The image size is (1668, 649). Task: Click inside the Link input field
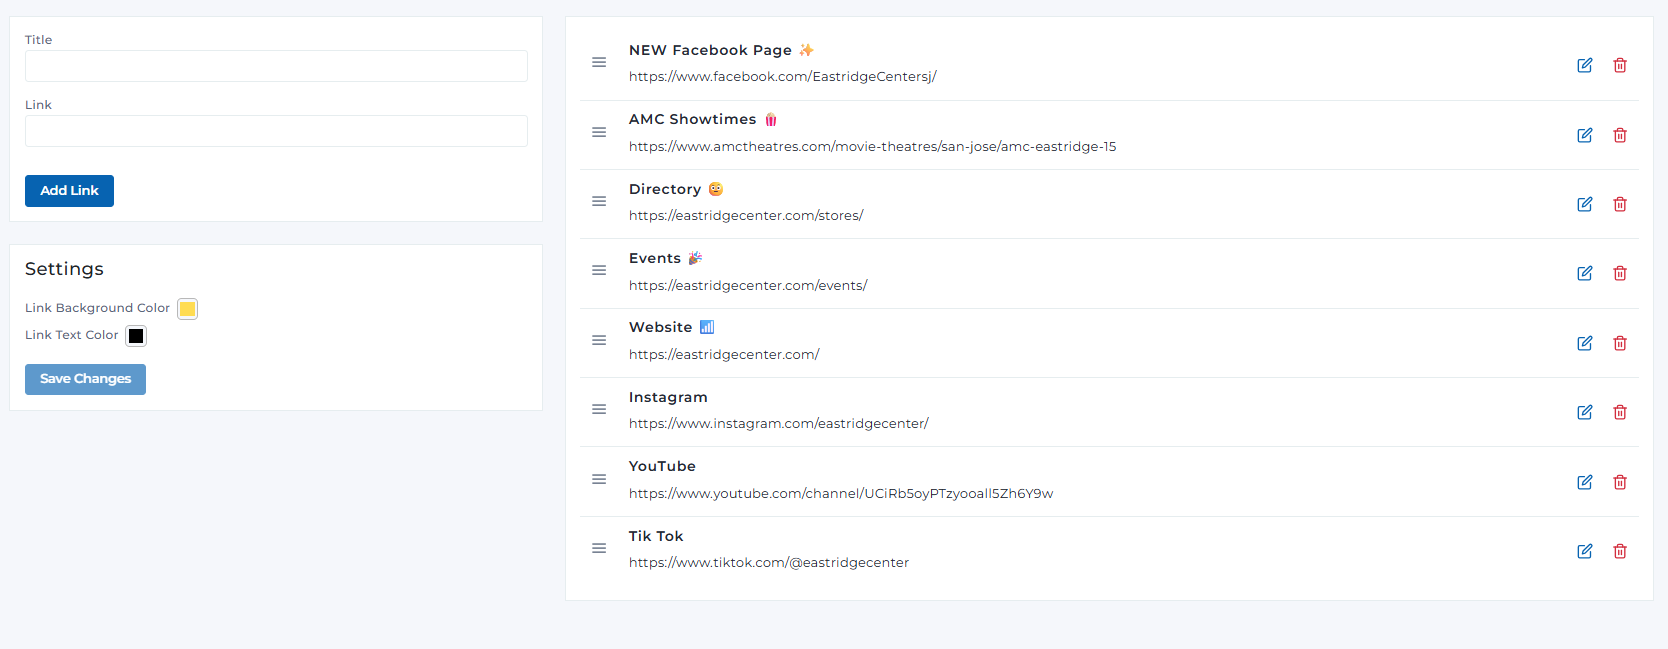tap(276, 131)
